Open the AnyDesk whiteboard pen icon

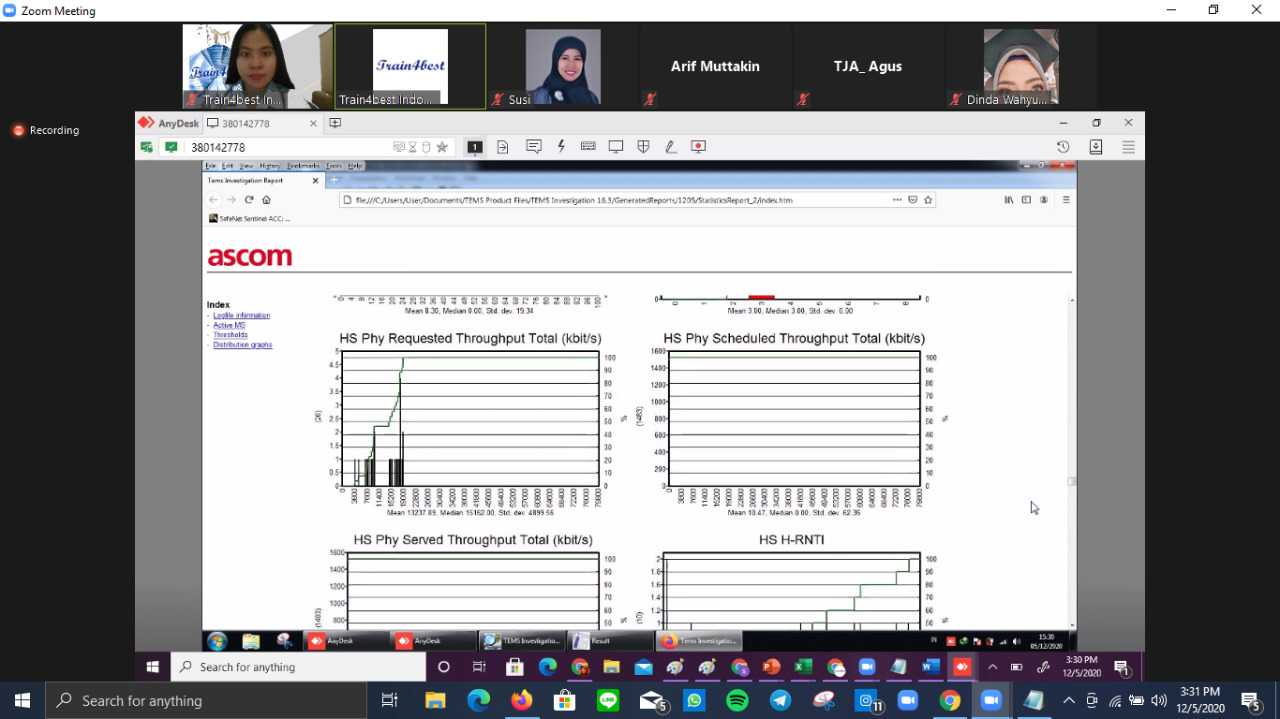click(x=670, y=147)
